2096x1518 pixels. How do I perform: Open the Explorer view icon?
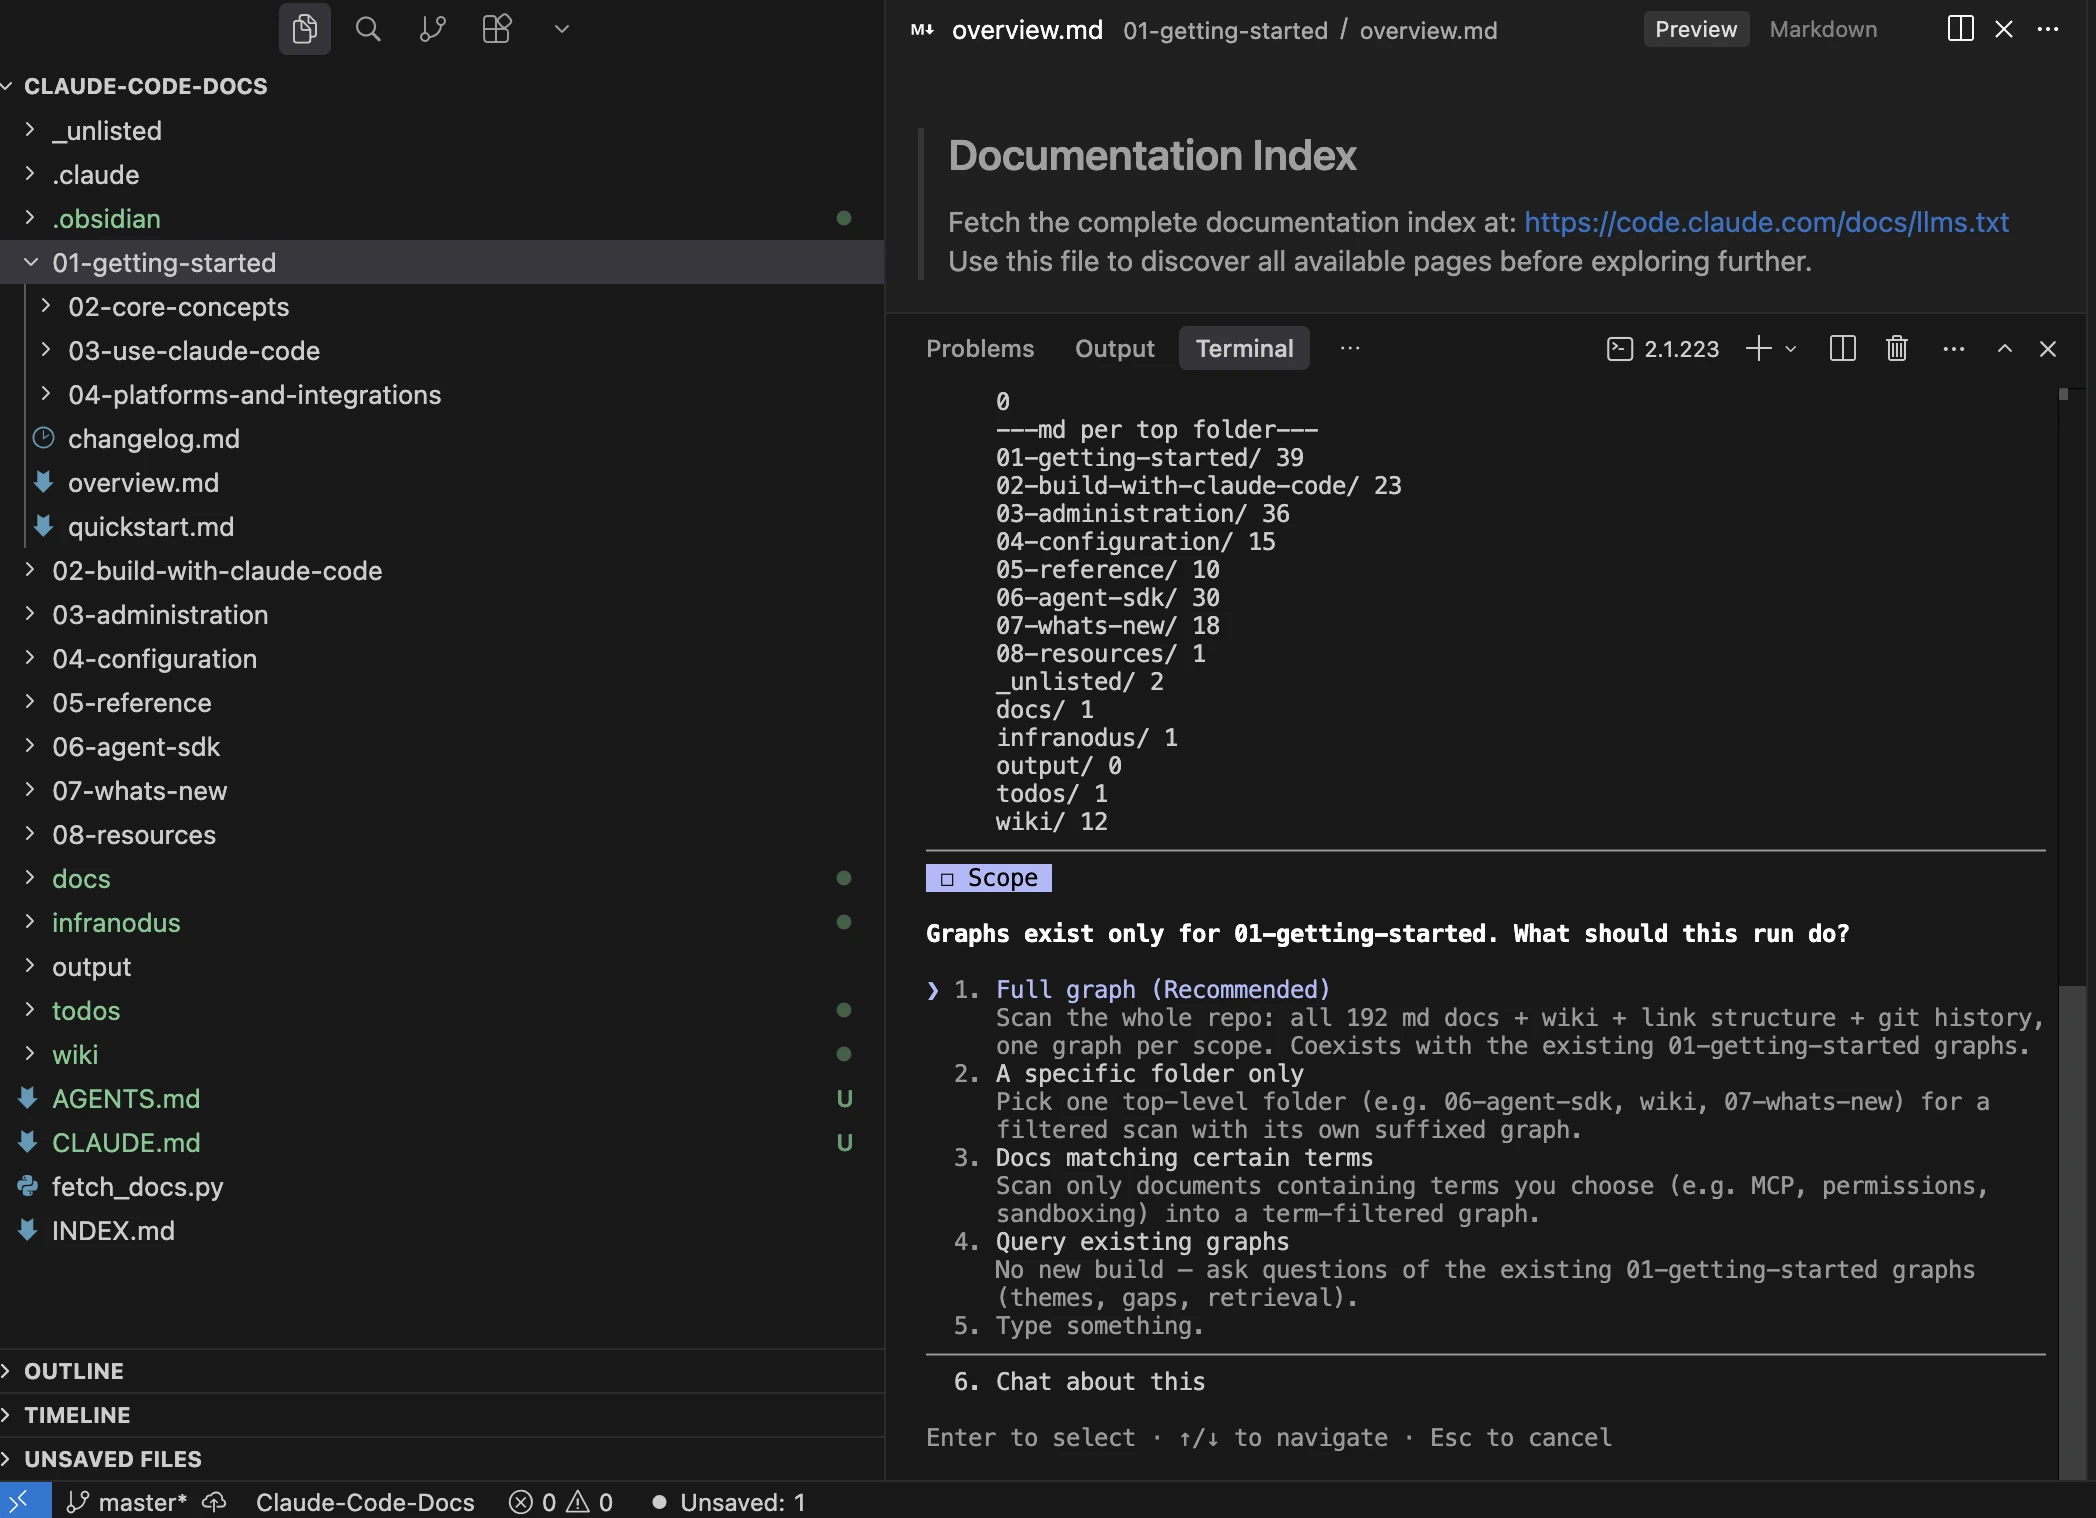304,29
